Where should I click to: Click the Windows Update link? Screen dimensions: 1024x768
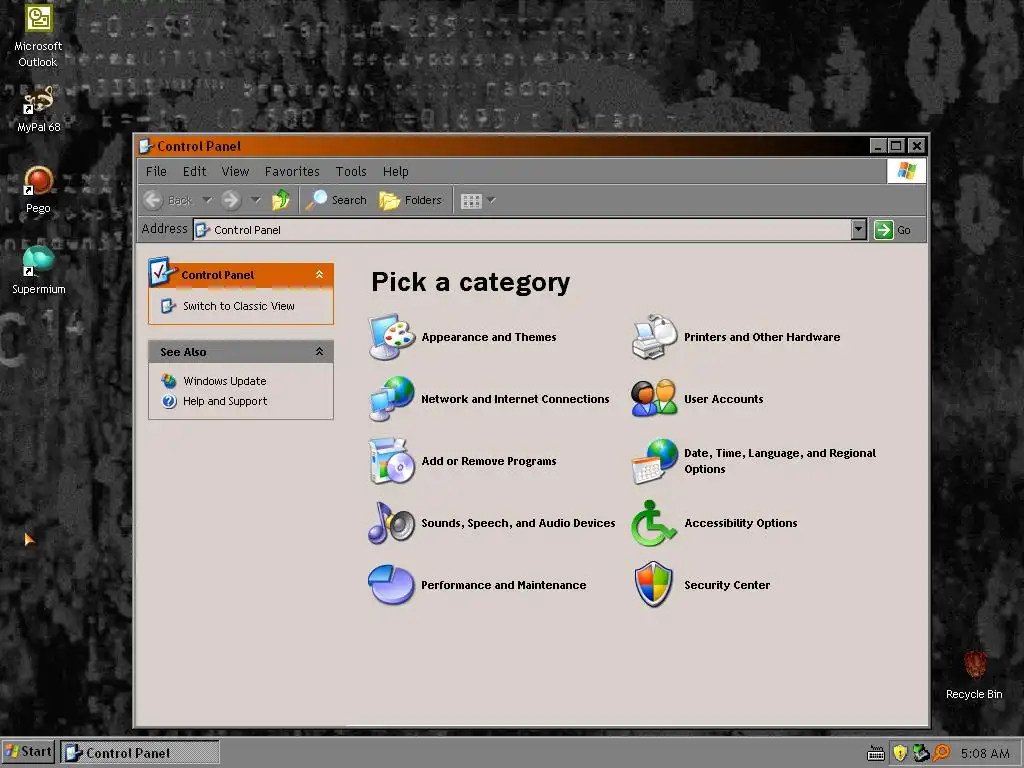(x=225, y=381)
